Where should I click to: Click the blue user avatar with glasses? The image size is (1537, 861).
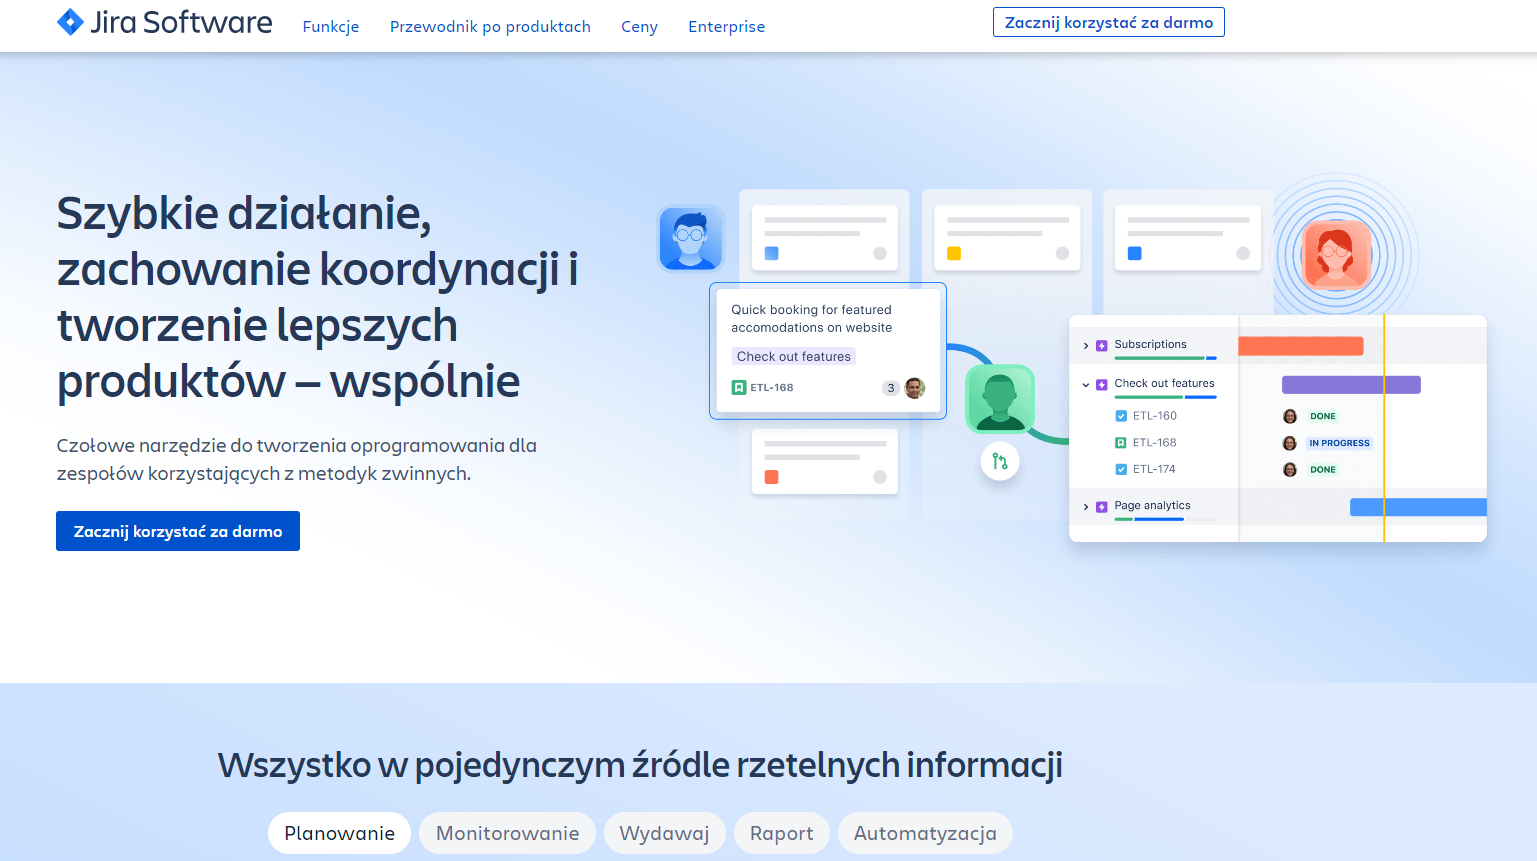690,239
